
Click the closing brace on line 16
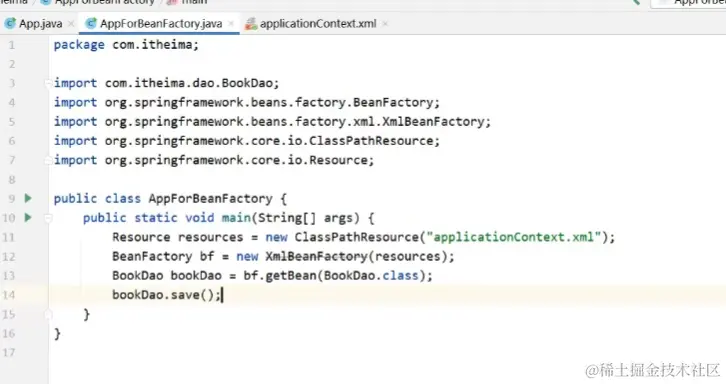57,334
